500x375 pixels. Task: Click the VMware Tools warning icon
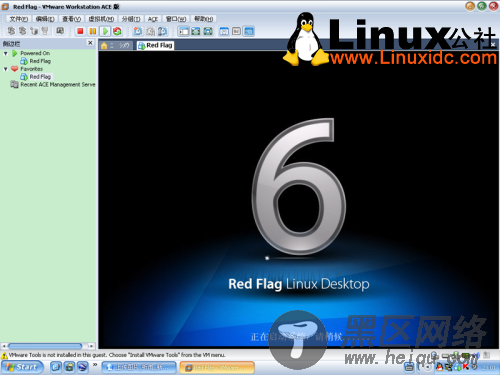[x=4, y=355]
